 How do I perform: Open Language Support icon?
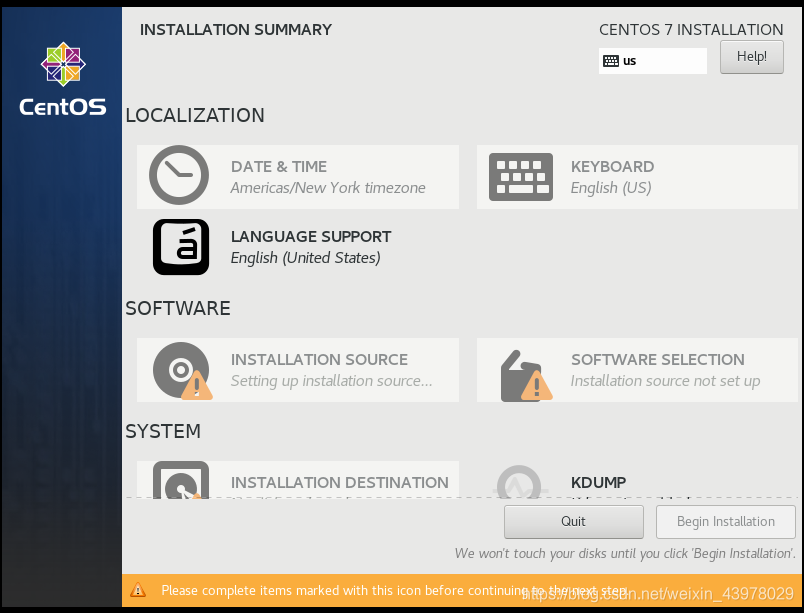(x=181, y=247)
